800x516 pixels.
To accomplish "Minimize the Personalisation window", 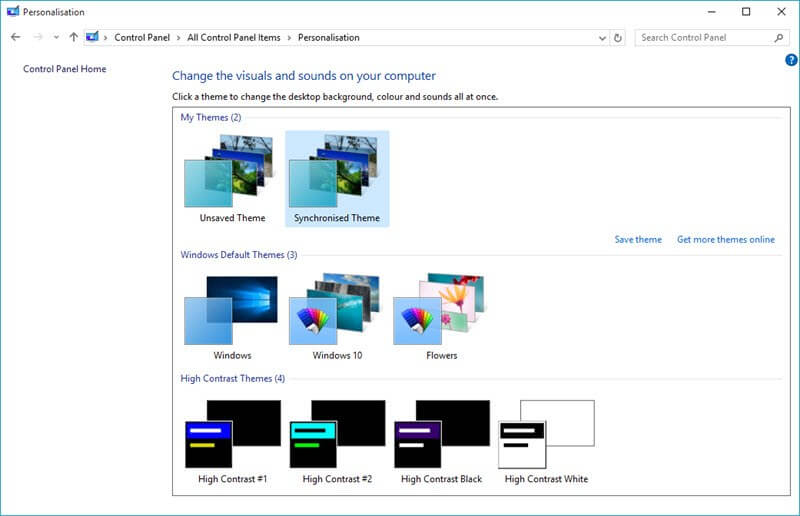I will point(712,11).
